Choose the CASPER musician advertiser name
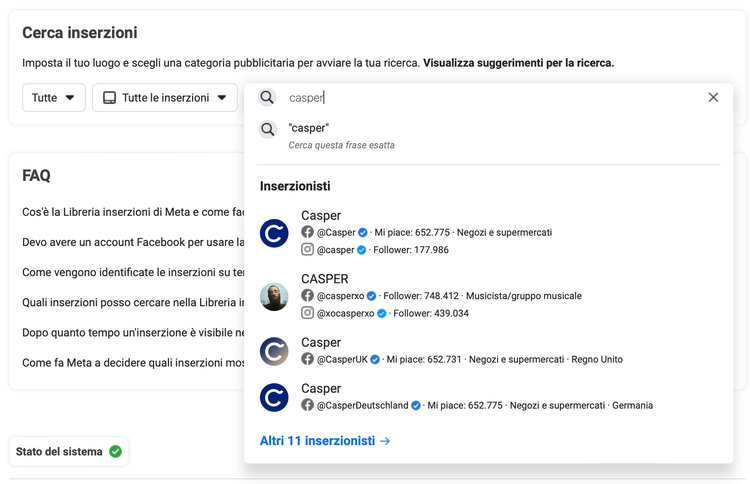Image resolution: width=750 pixels, height=484 pixels. coord(325,279)
